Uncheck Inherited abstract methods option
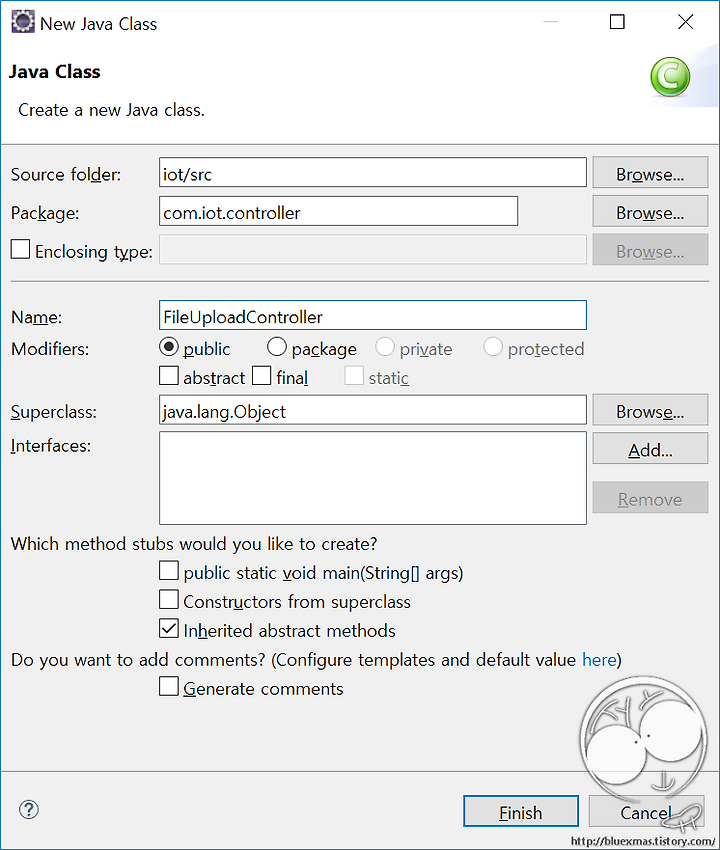Viewport: 720px width, 850px height. [x=169, y=628]
